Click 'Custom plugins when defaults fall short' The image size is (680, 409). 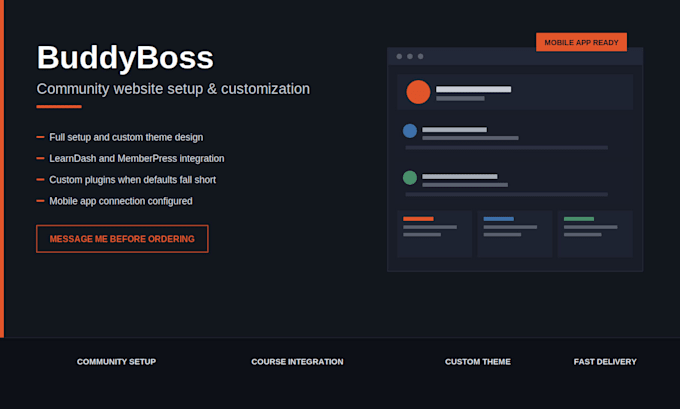tap(132, 180)
